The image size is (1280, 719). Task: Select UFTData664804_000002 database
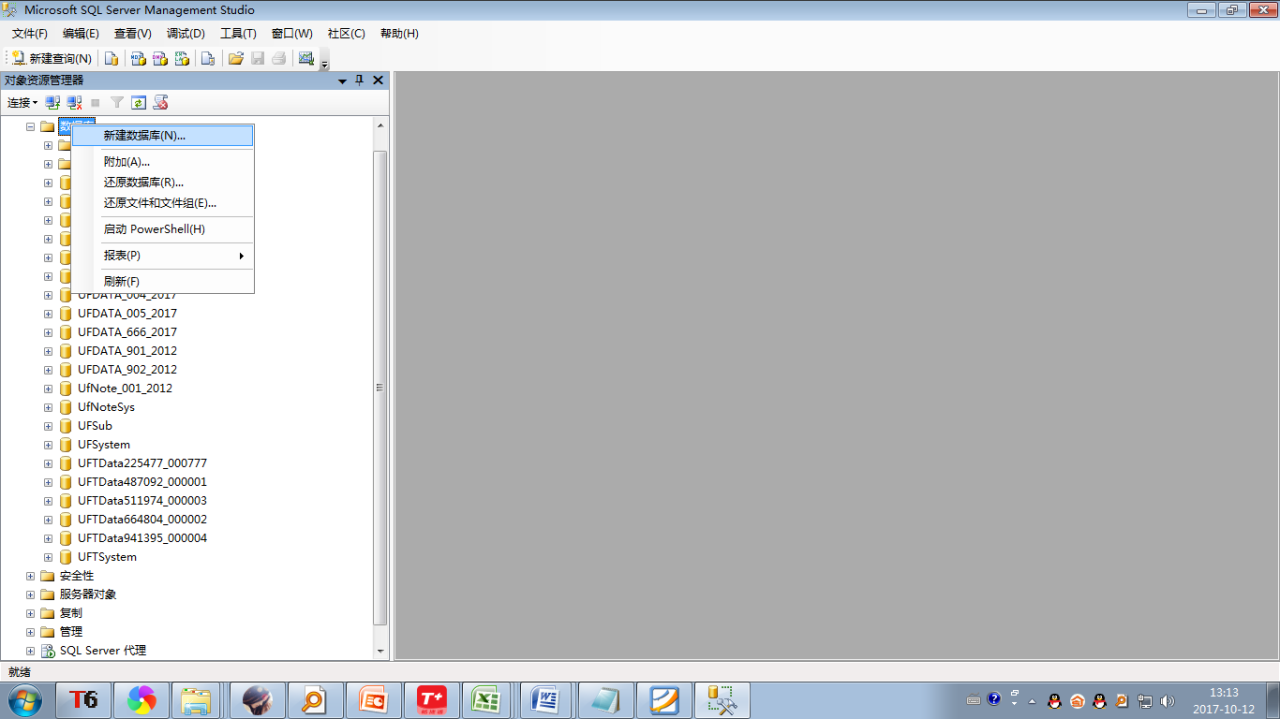click(142, 520)
